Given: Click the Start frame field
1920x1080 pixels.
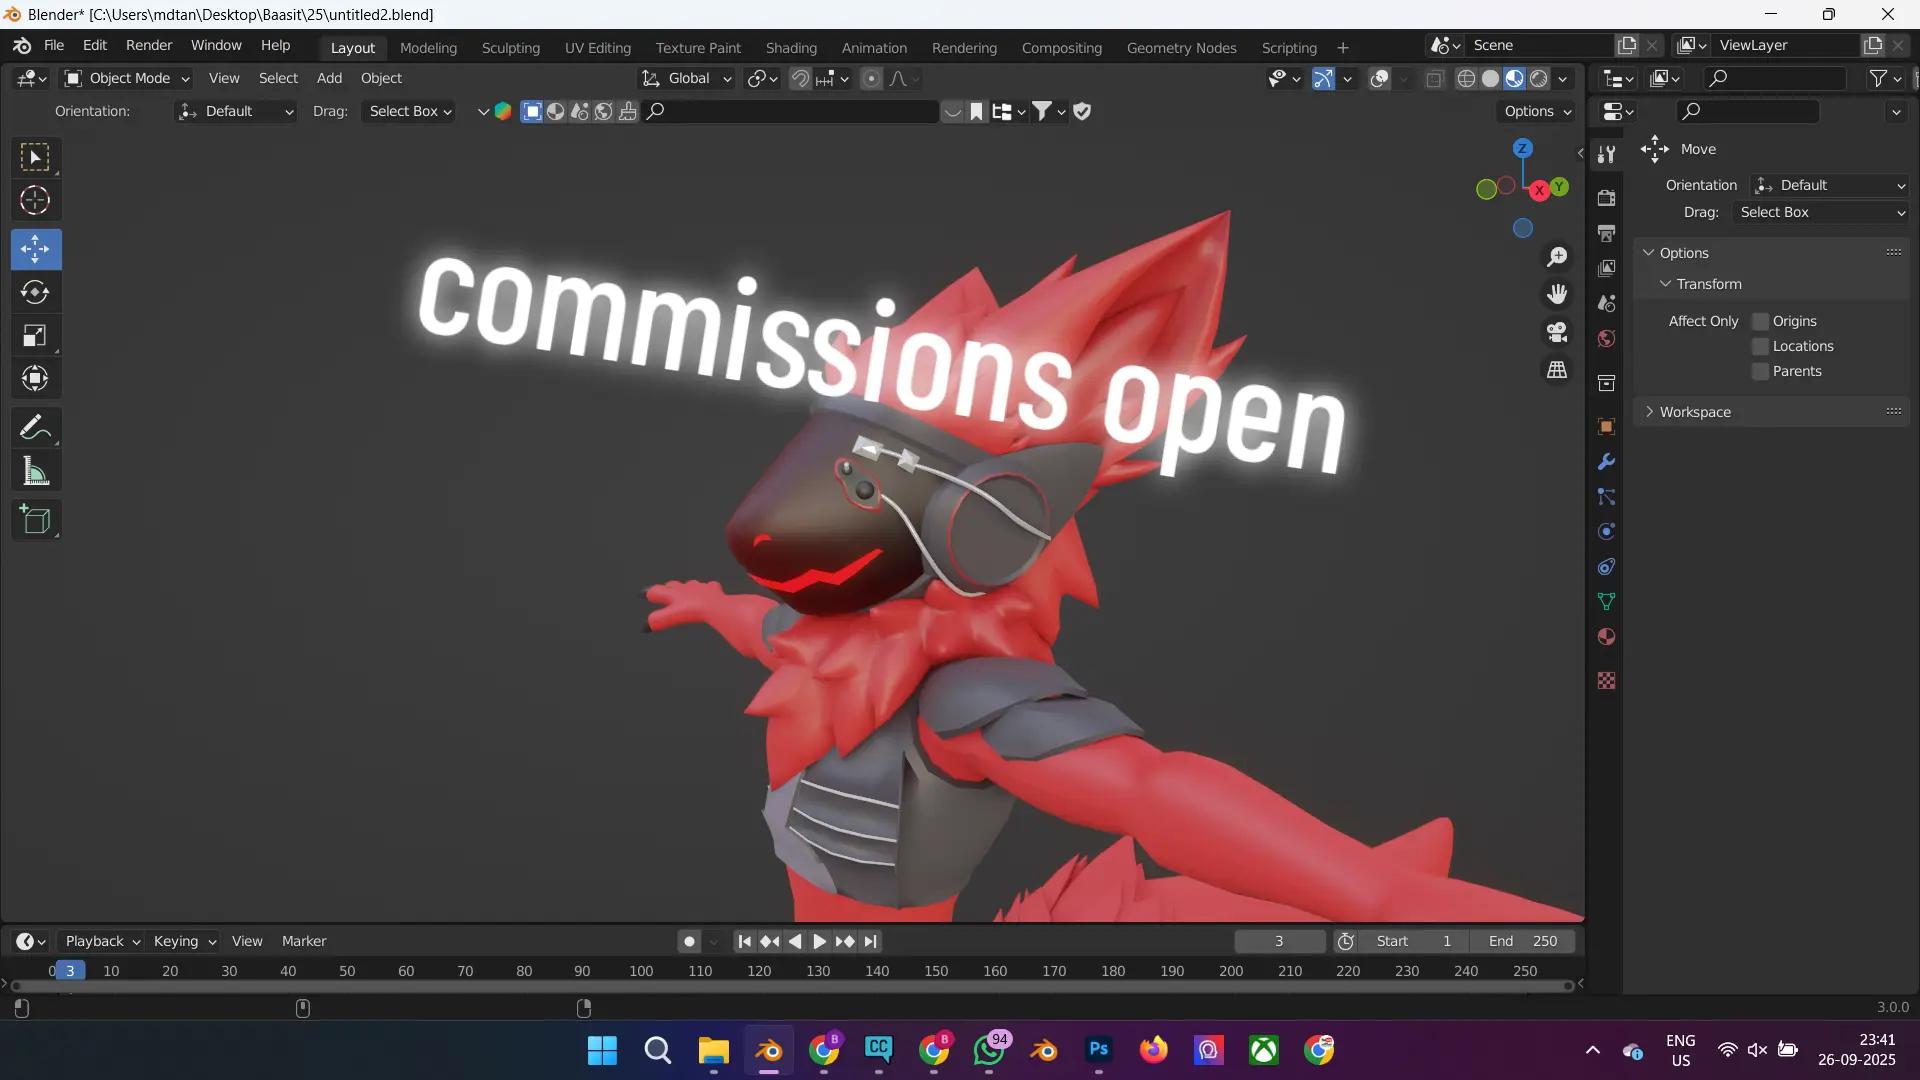Looking at the screenshot, I should 1415,942.
